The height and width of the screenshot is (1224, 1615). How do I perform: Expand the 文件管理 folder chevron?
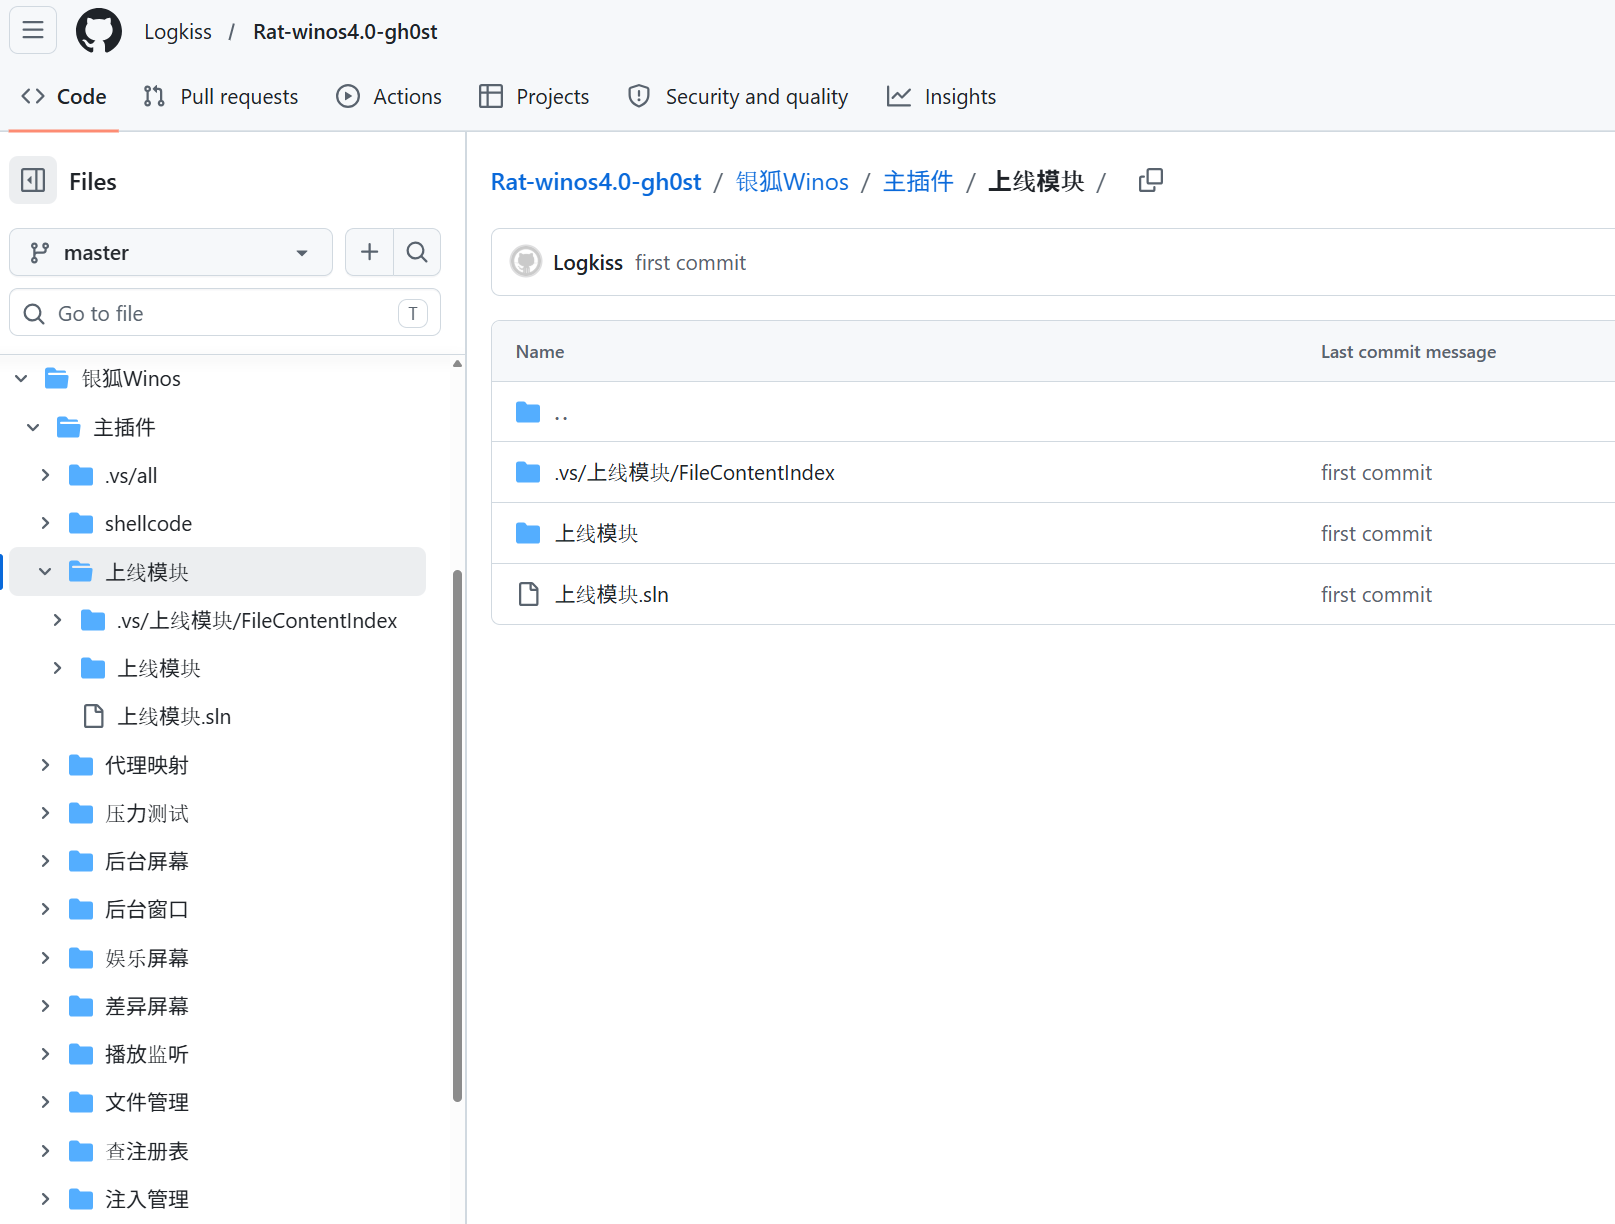point(45,1102)
